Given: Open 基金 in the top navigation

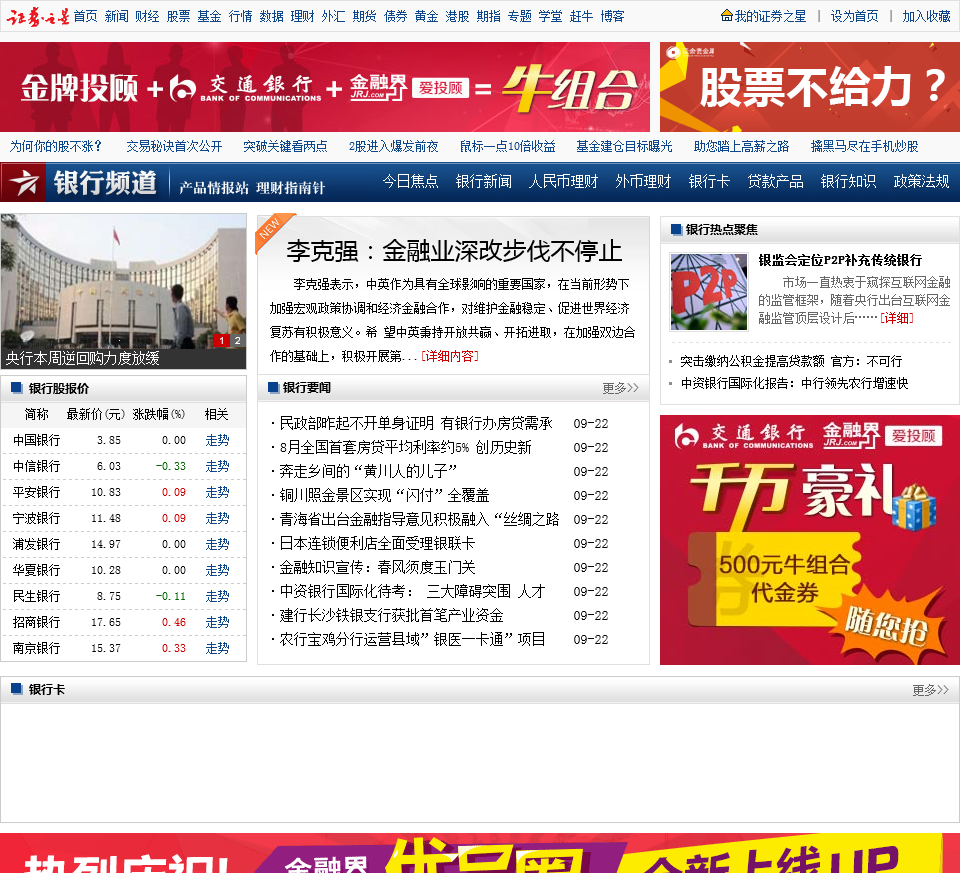Looking at the screenshot, I should (x=209, y=17).
